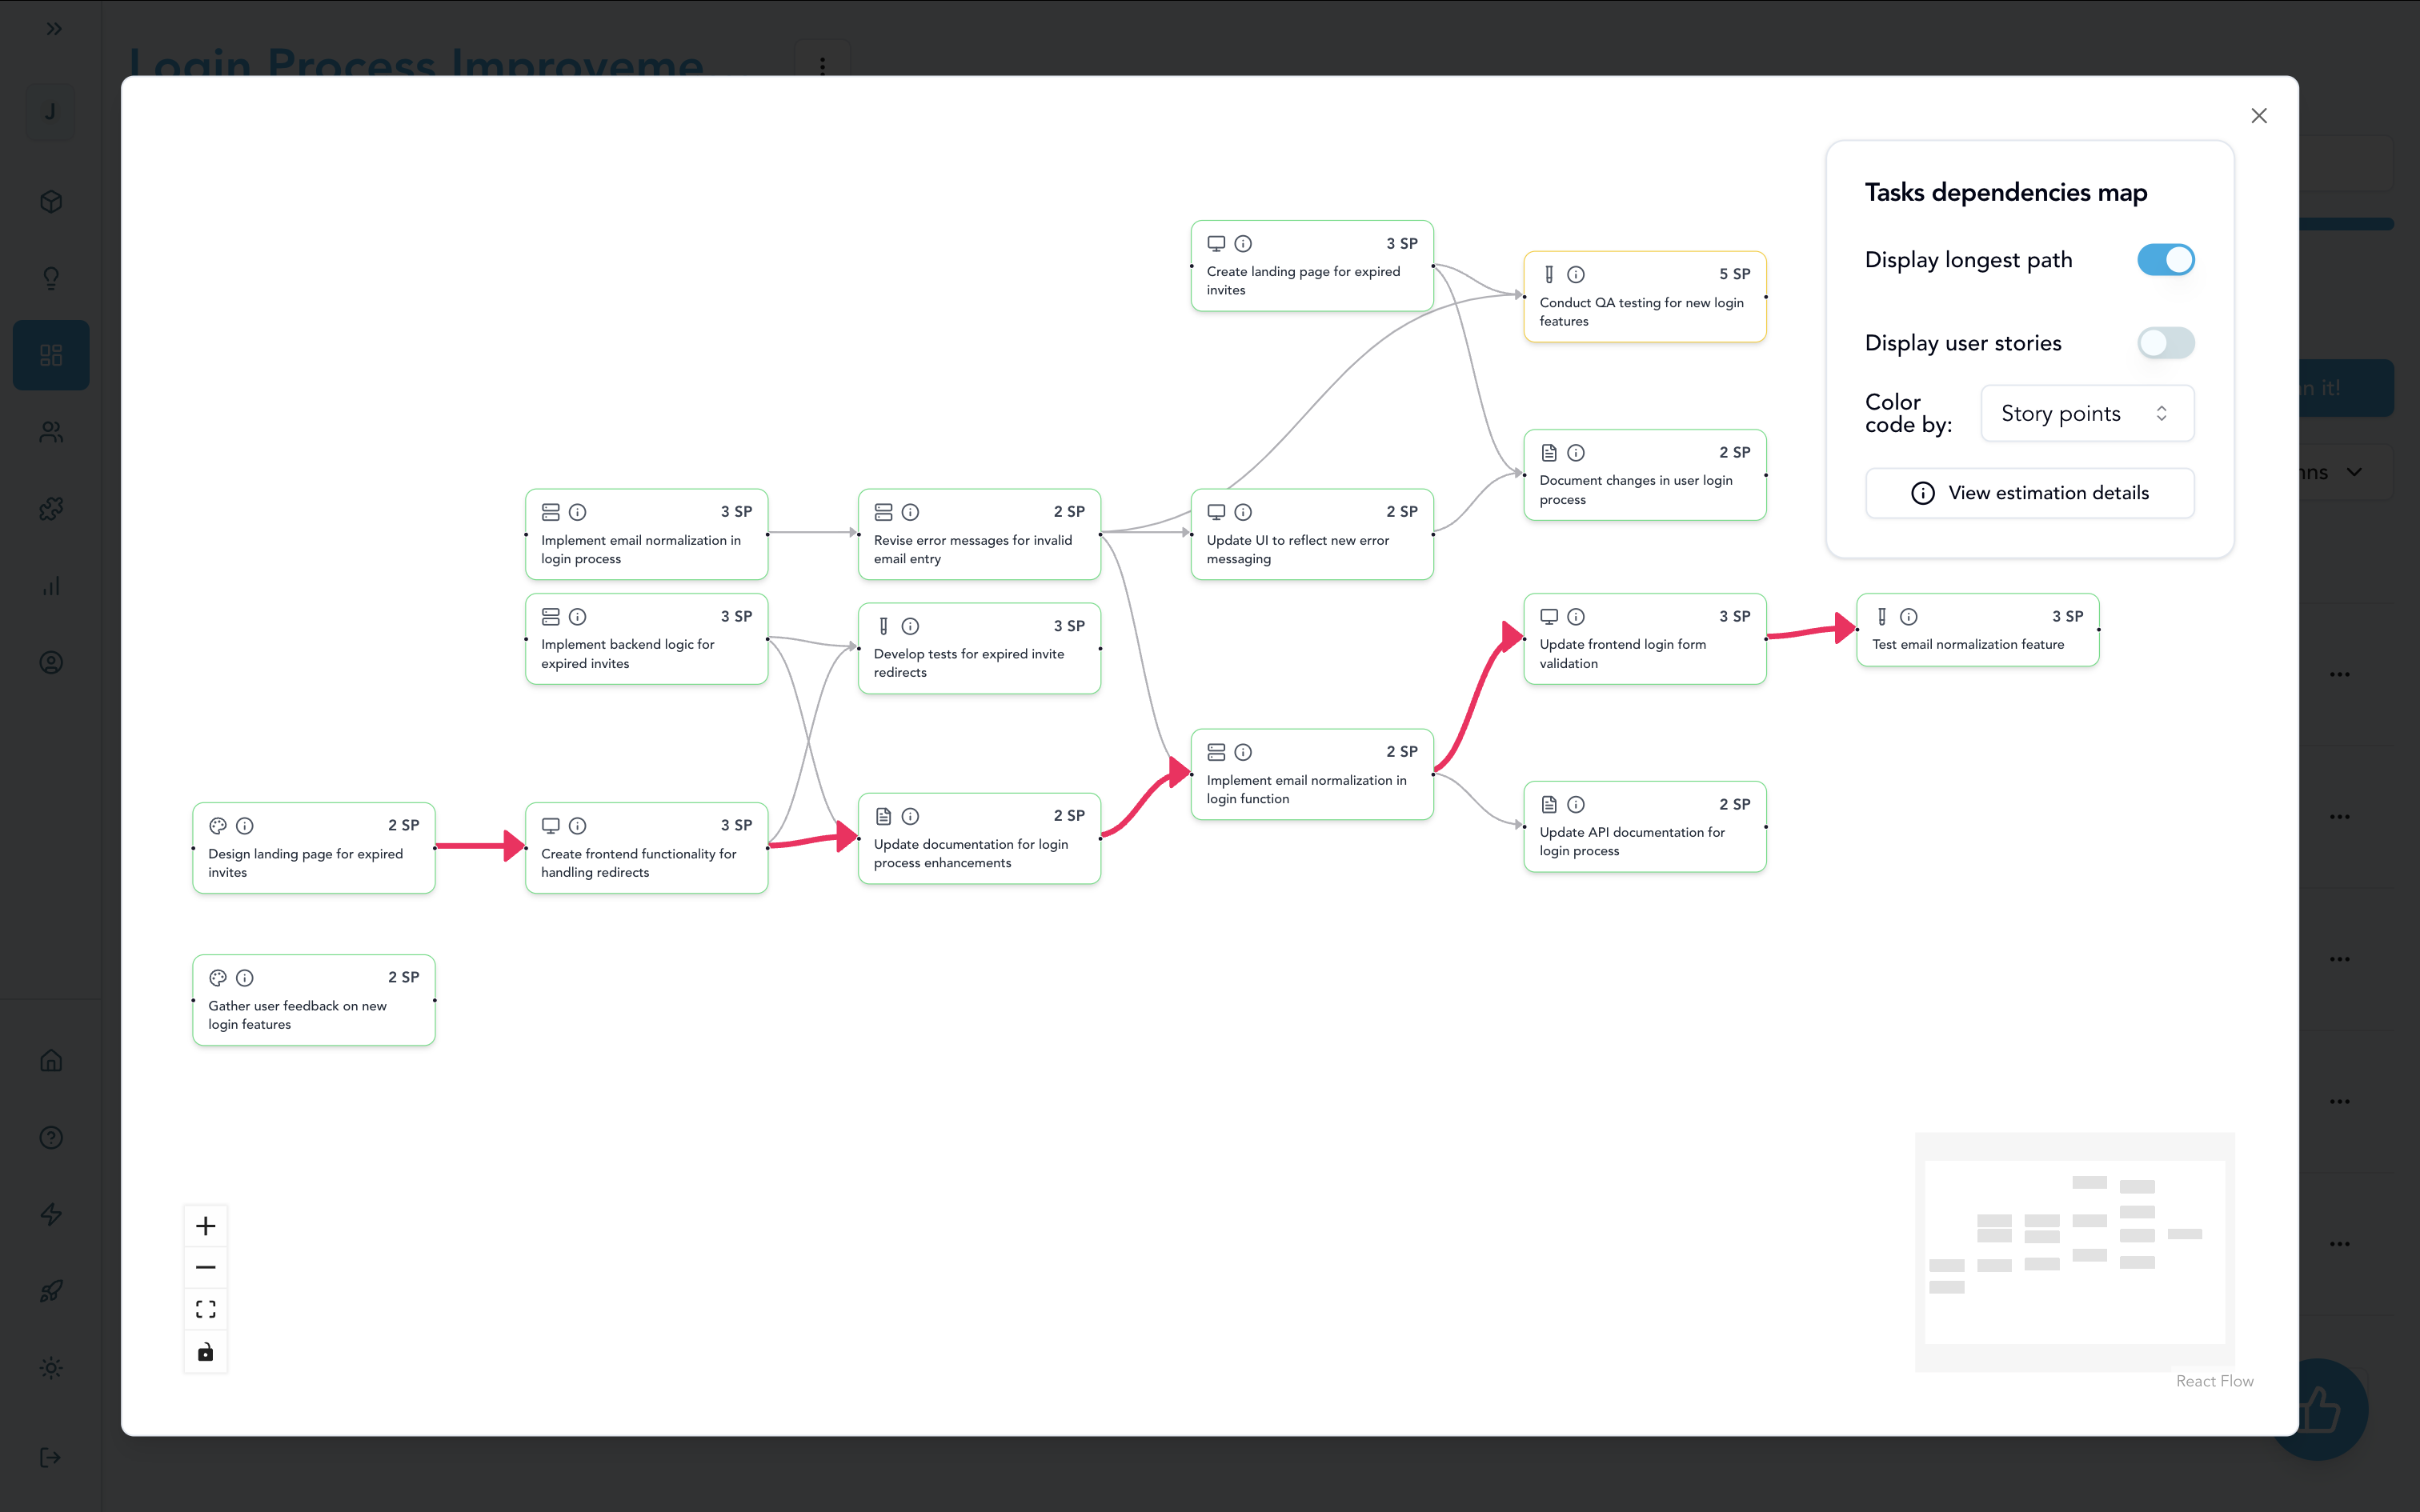Click the info icon on Gather user feedback card
The image size is (2420, 1512).
245,978
